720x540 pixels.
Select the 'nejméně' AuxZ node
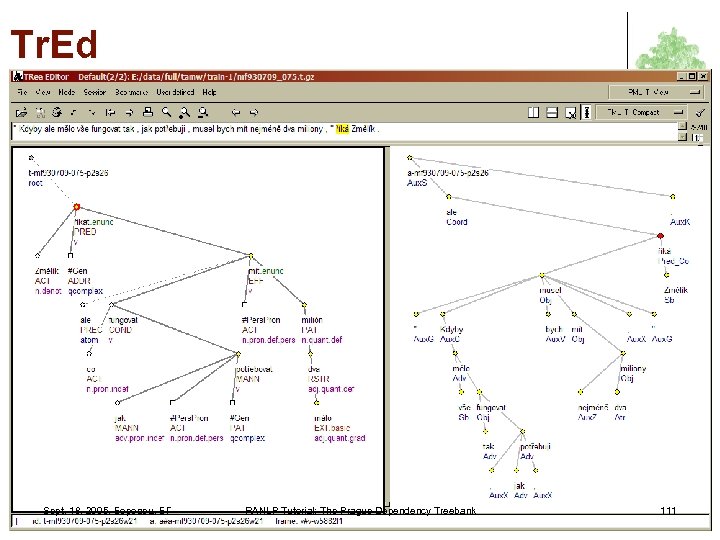click(x=580, y=392)
